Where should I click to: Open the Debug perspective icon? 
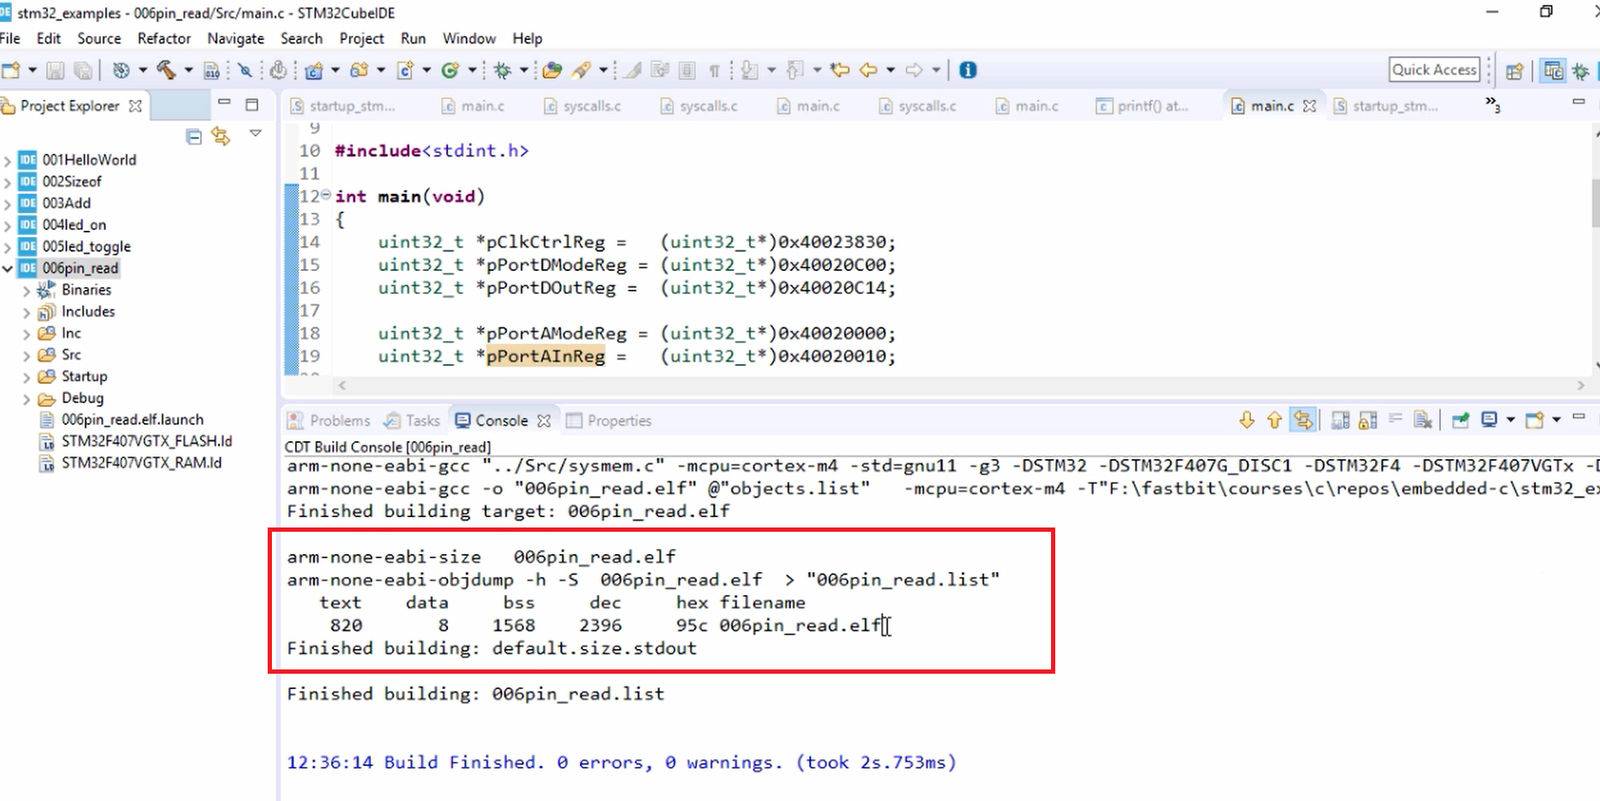point(1581,71)
